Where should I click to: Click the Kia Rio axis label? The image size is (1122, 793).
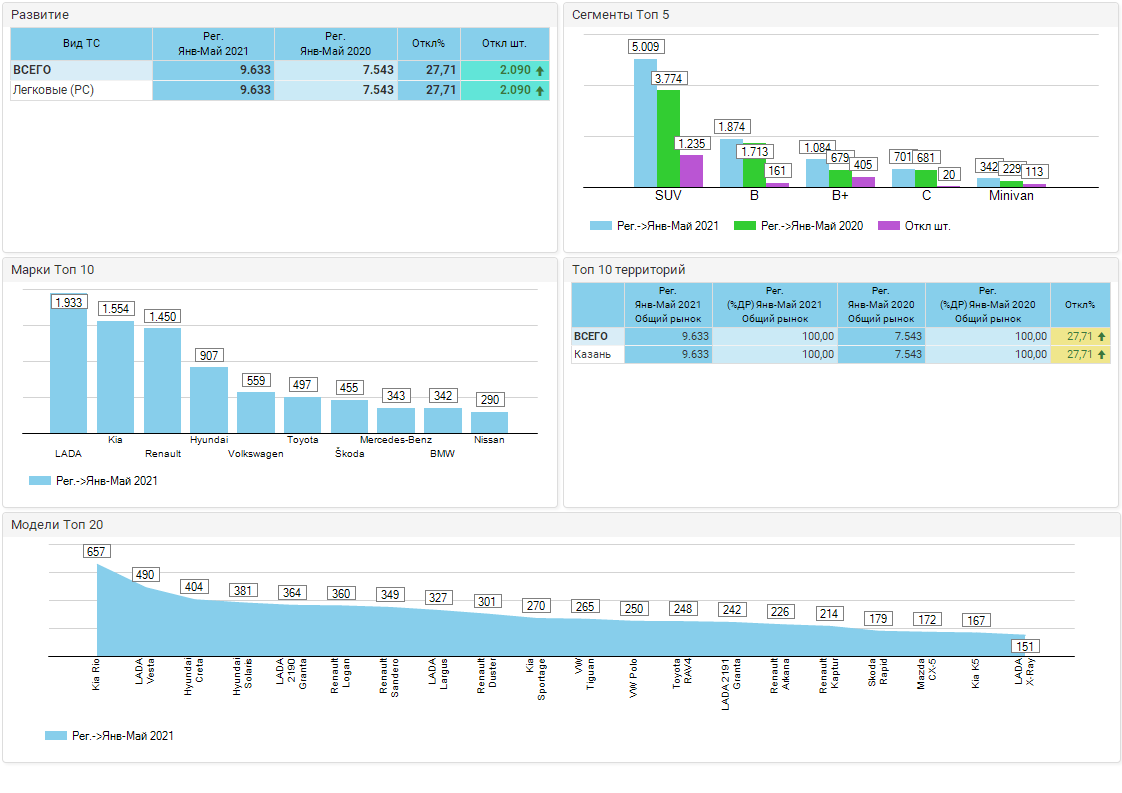96,675
